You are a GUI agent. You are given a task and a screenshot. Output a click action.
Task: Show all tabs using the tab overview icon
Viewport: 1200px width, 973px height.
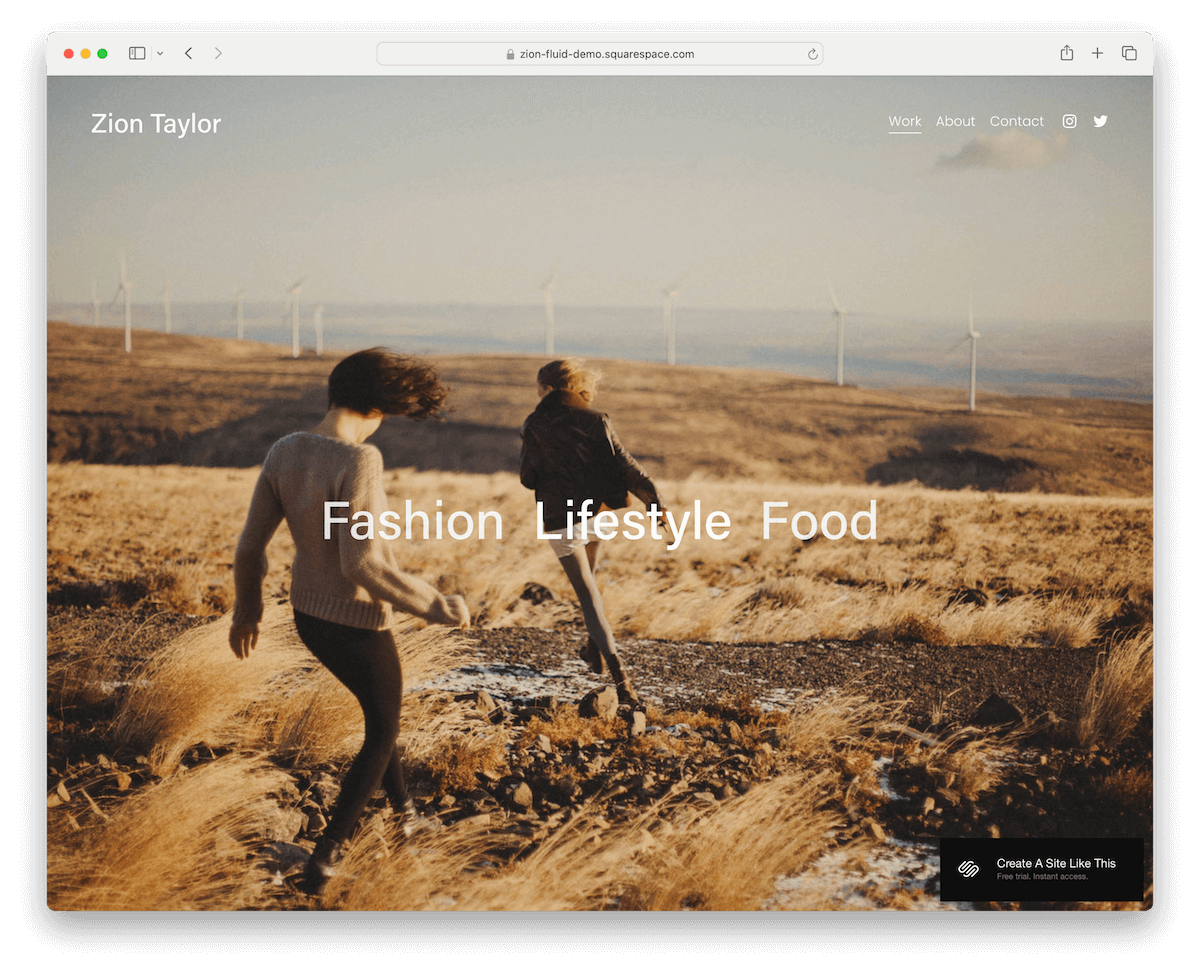[x=1129, y=53]
